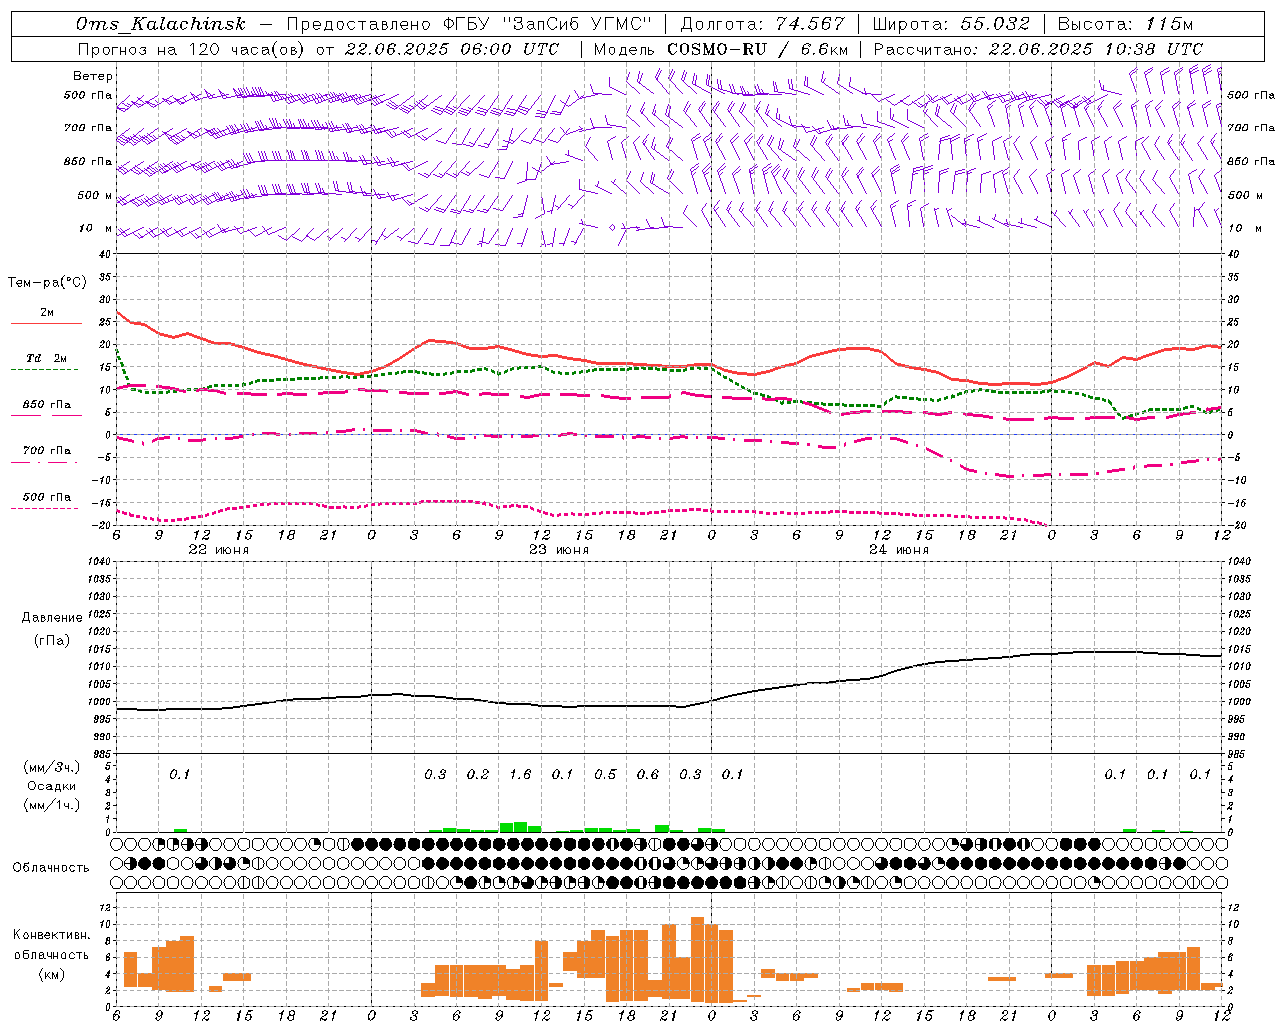Image resolution: width=1280 pixels, height=1024 pixels.
Task: Click the 23 июня date label
Action: 559,550
